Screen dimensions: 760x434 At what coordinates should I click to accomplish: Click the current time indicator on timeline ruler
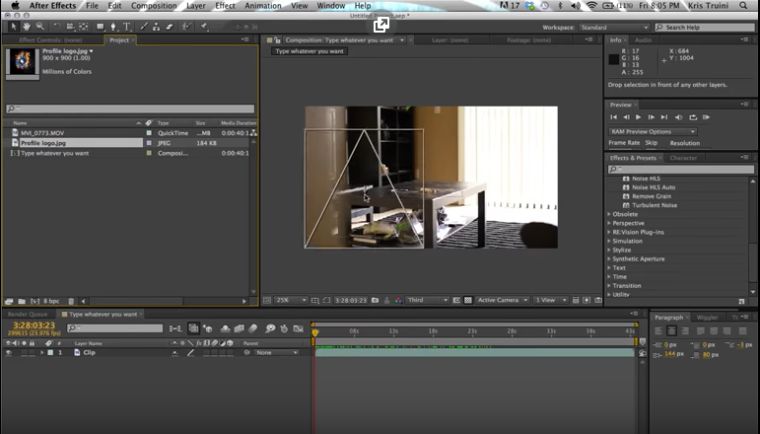[x=314, y=331]
